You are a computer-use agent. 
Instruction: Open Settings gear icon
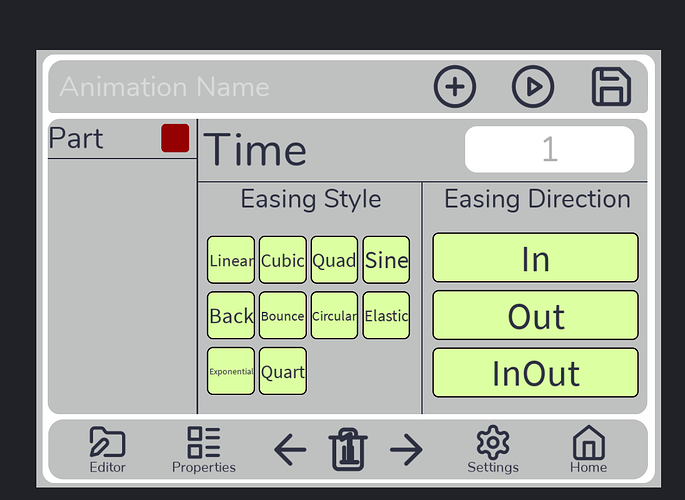click(x=493, y=449)
